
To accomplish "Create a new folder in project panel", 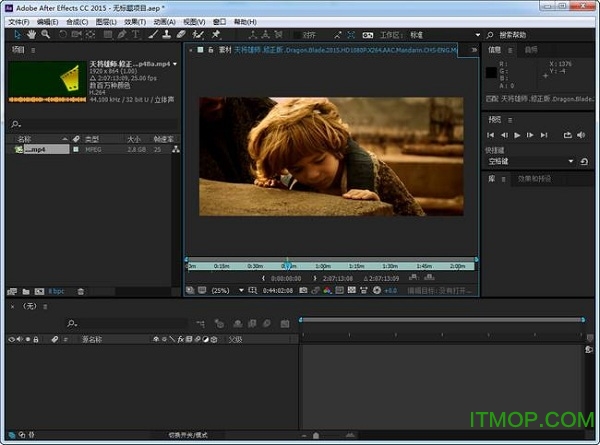I will point(26,292).
